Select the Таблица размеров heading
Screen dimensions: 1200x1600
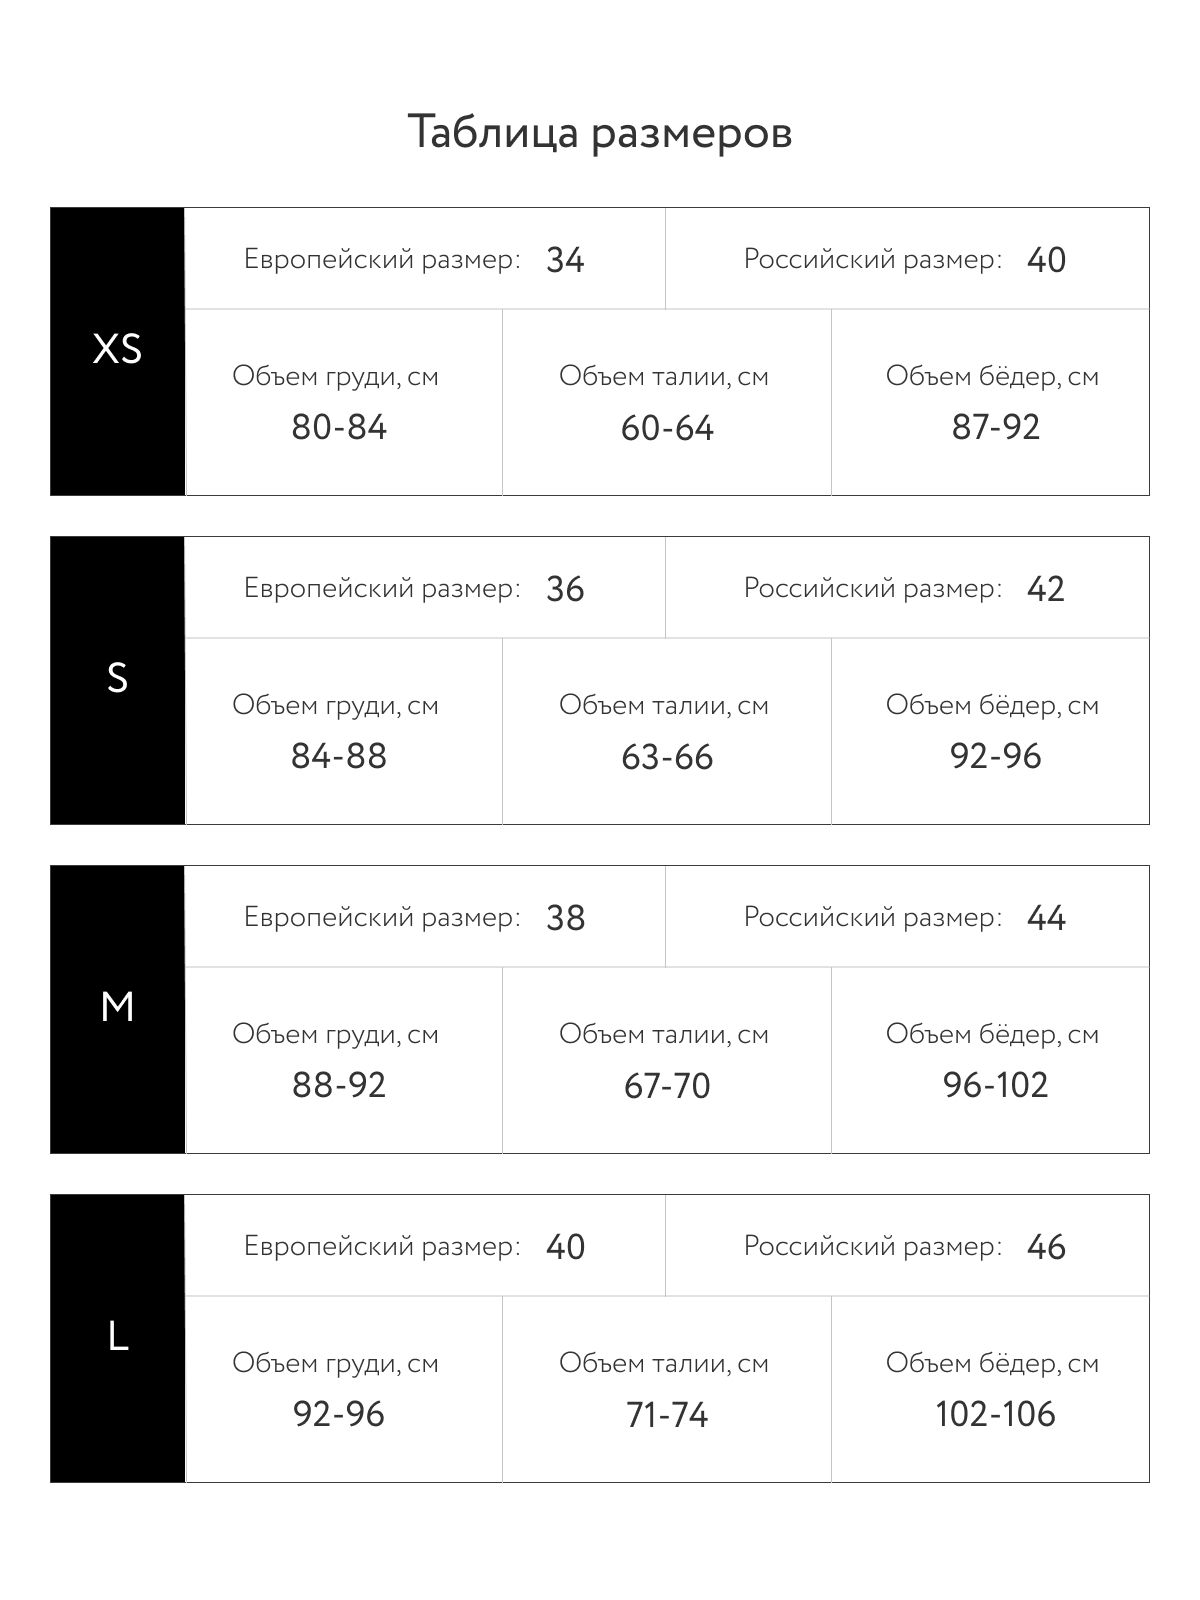click(600, 133)
